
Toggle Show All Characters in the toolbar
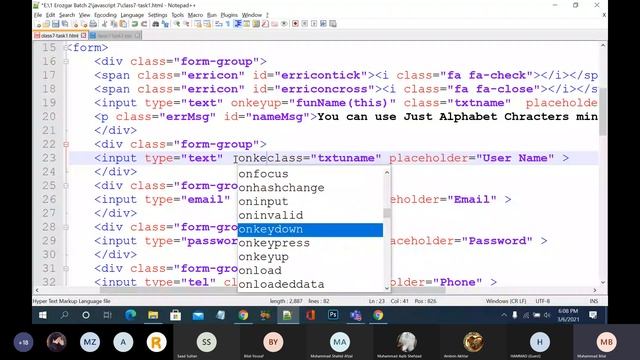(x=227, y=24)
